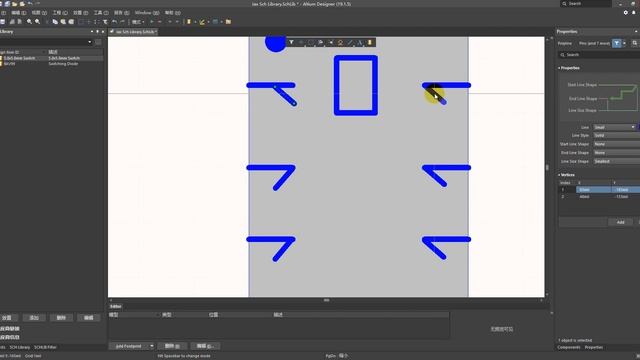Click vertex 2 X value cell
The width and height of the screenshot is (640, 360).
point(593,197)
